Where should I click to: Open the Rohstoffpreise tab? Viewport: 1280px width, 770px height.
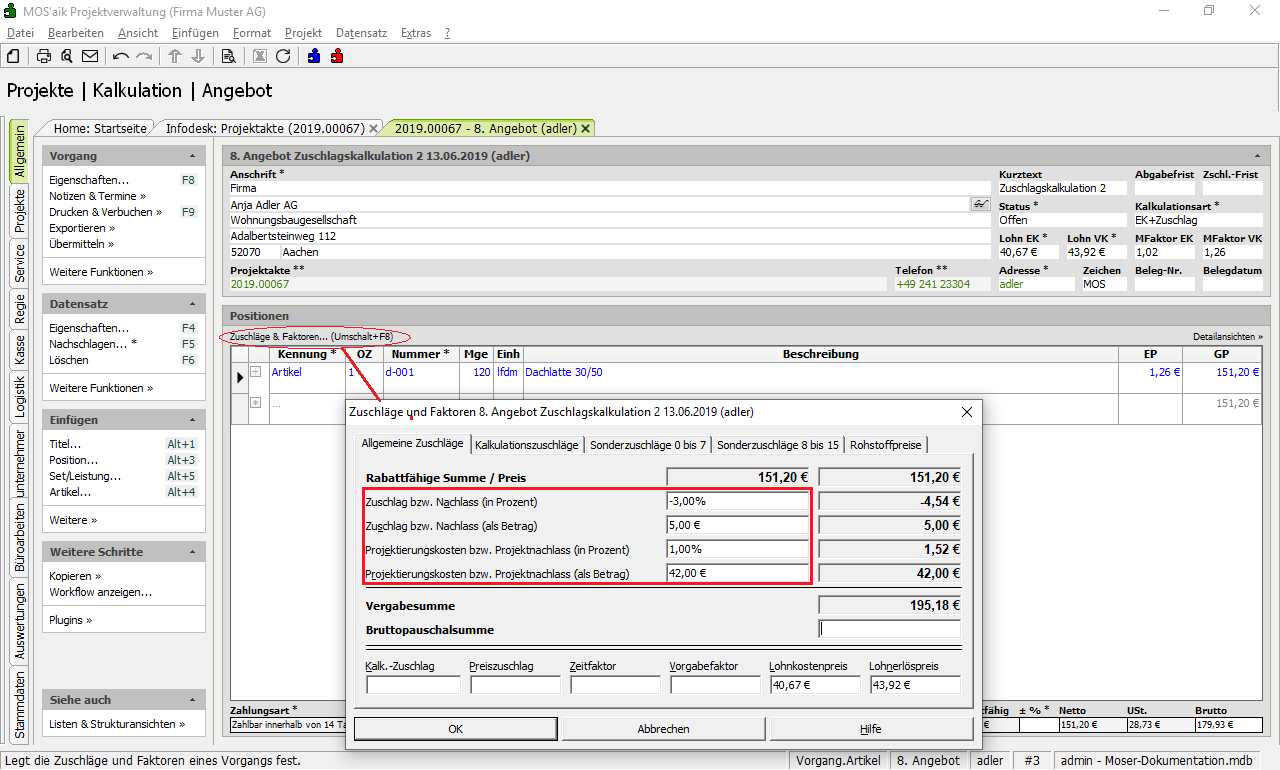(x=887, y=444)
